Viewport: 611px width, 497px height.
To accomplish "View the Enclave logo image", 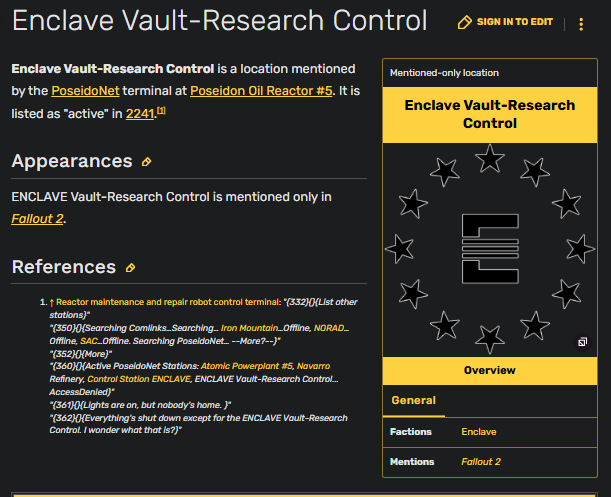I will point(490,249).
